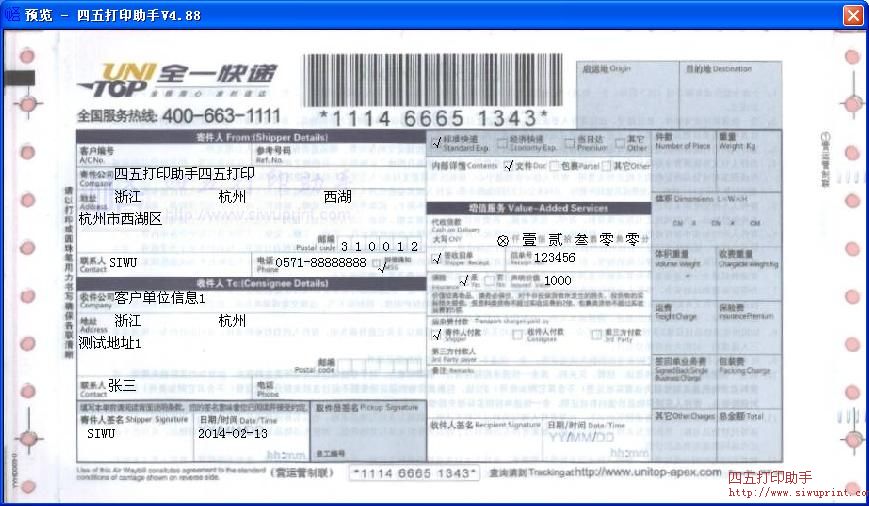Click the 寄件人 From Shipper Details header
The height and width of the screenshot is (506, 869).
(x=251, y=137)
